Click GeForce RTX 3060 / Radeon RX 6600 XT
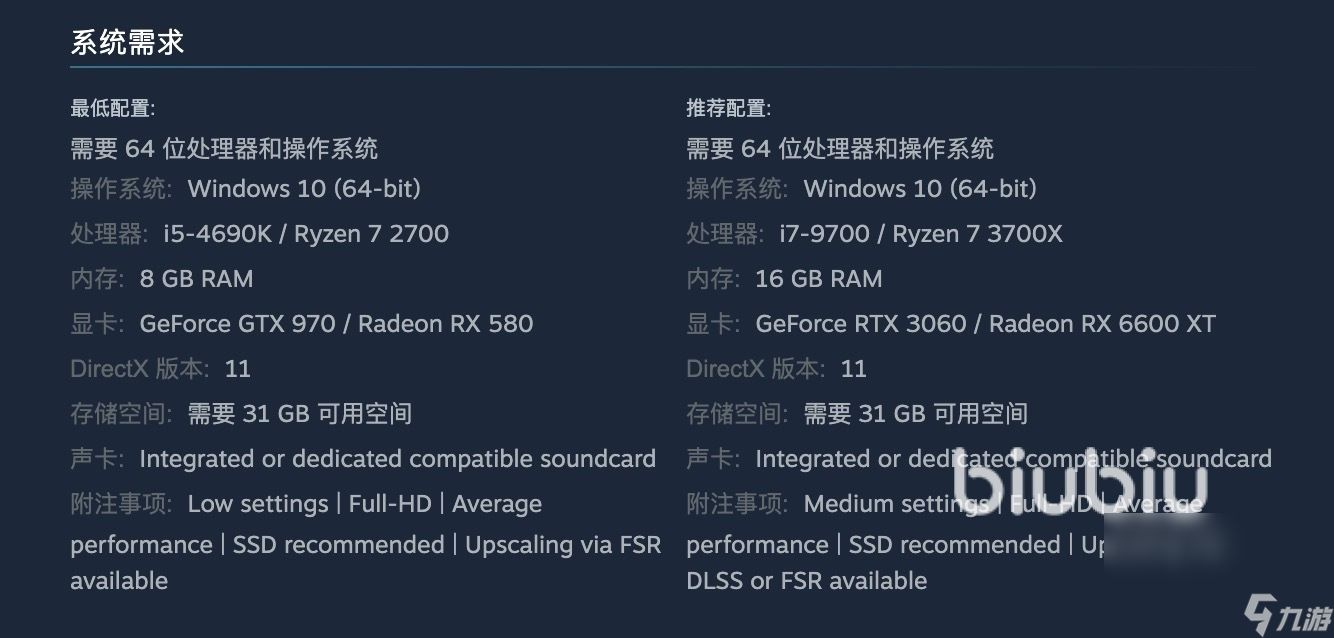 [986, 324]
